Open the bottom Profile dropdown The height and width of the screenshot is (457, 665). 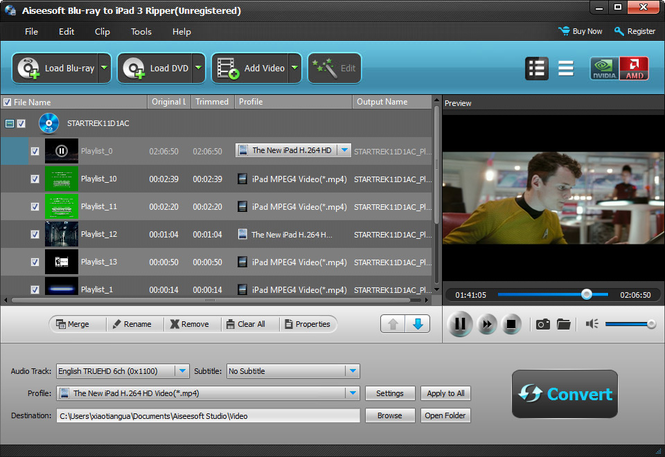(x=352, y=393)
